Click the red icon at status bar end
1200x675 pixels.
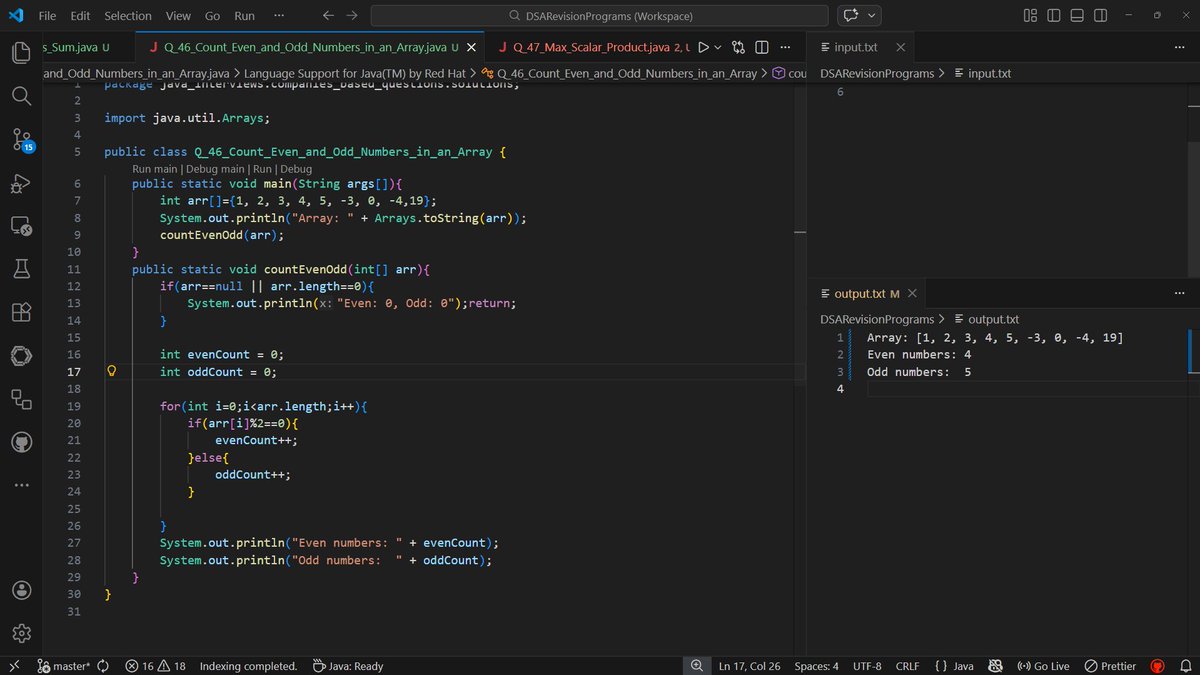tap(1157, 666)
